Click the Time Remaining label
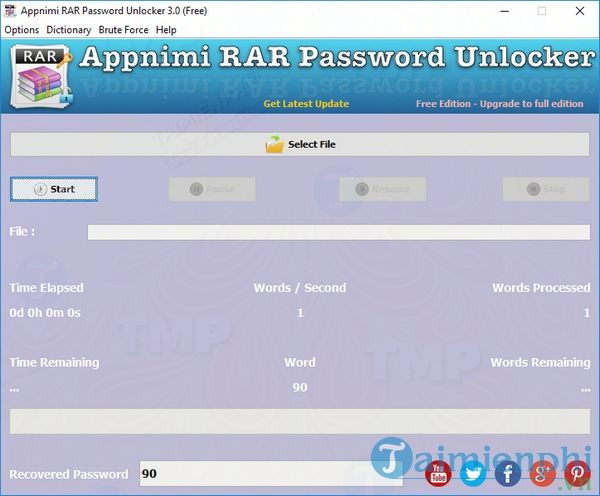This screenshot has height=496, width=600. [54, 362]
